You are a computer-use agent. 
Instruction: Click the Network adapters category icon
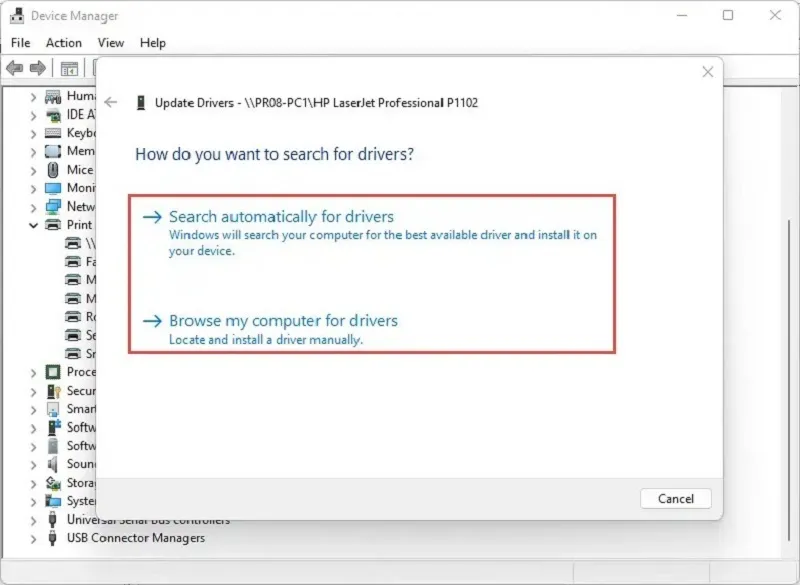[53, 207]
